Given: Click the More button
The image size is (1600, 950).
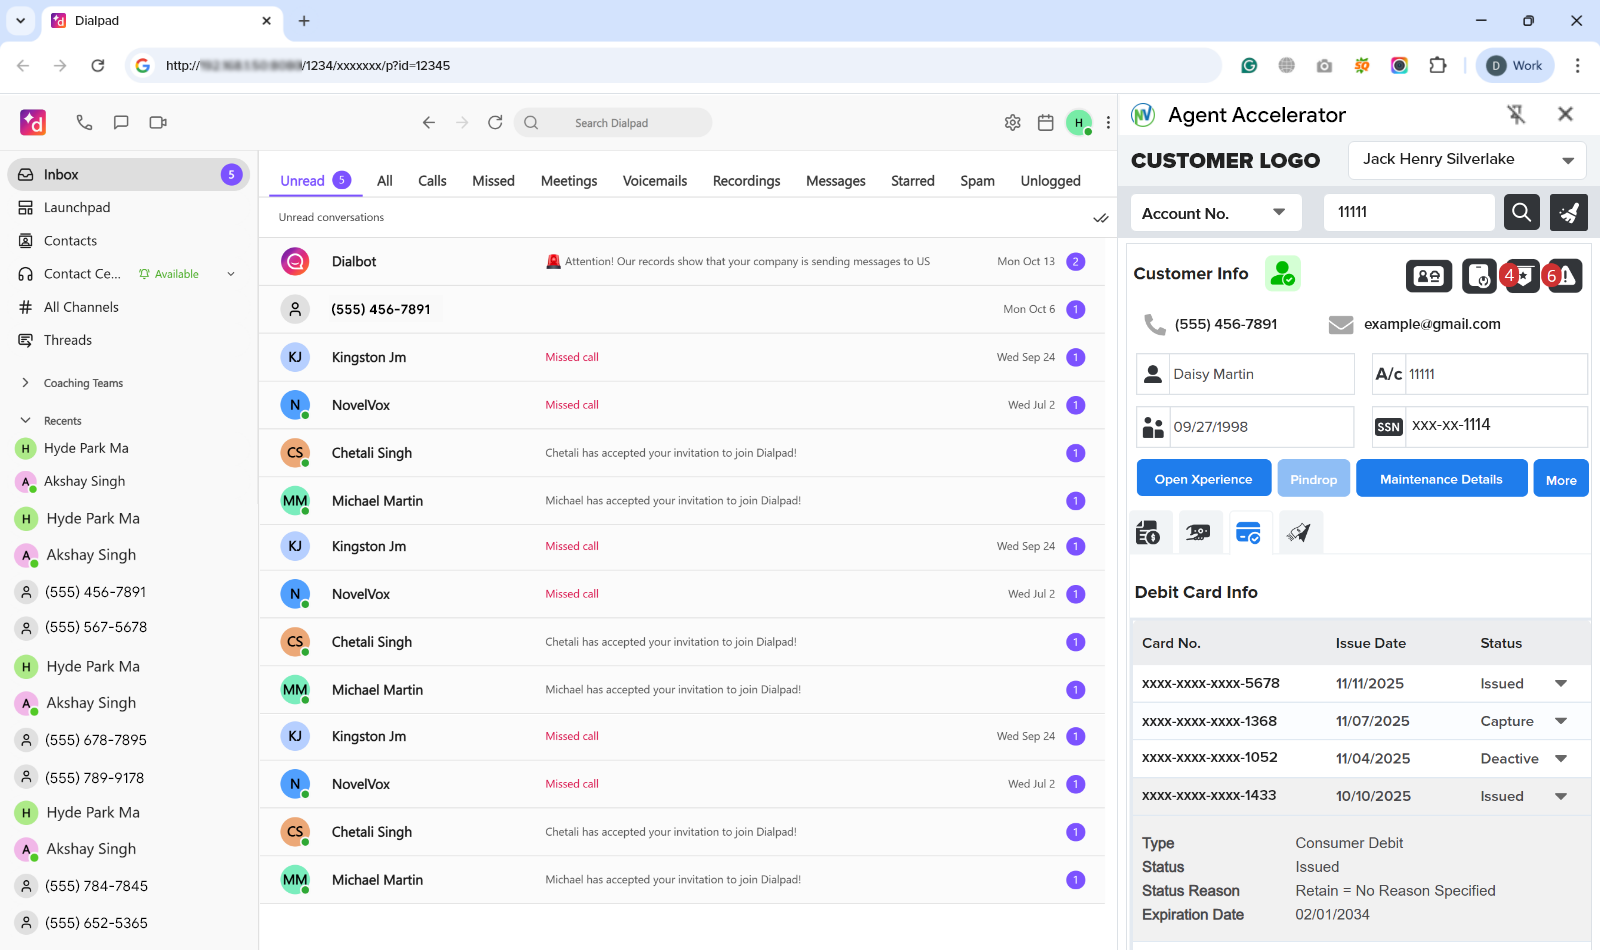Looking at the screenshot, I should pyautogui.click(x=1561, y=479).
